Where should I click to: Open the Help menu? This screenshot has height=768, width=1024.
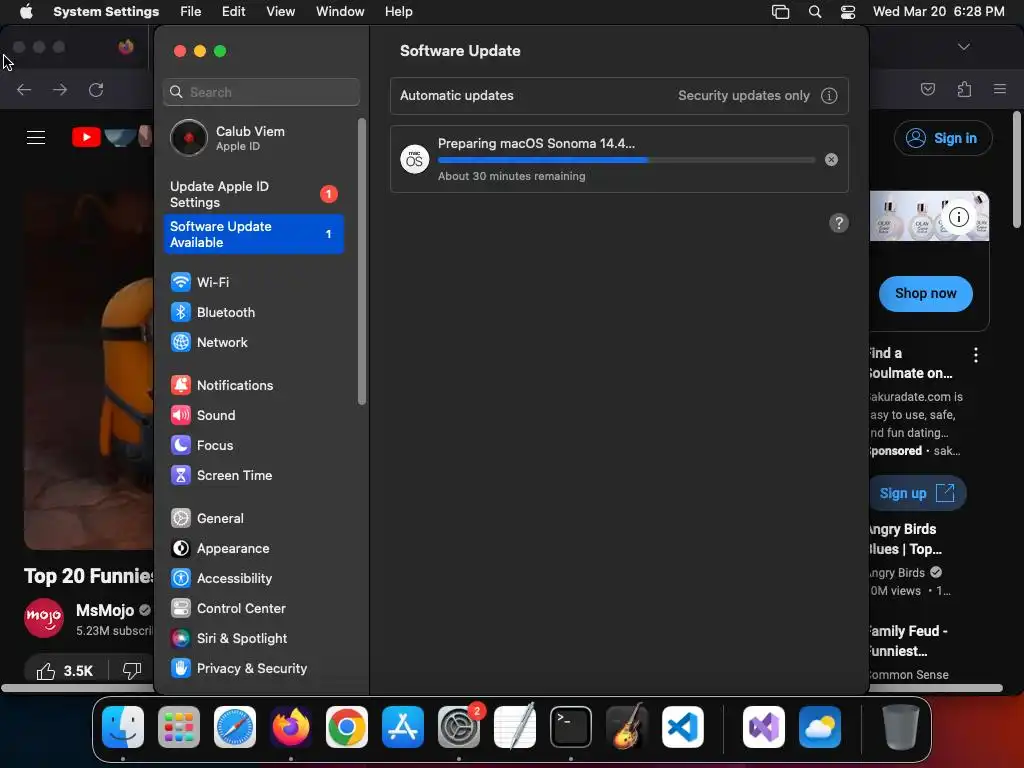398,12
